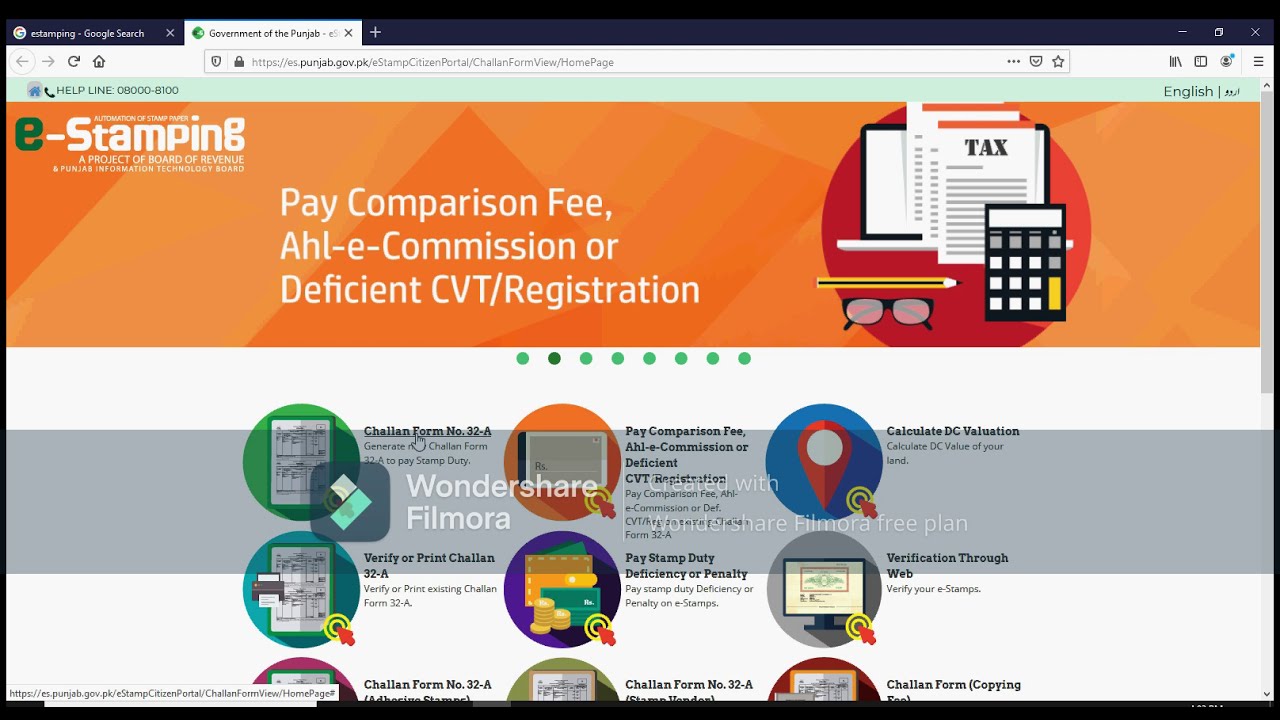Open the Pay Comparison Fee orange icon
This screenshot has width=1280, height=720.
click(x=562, y=462)
